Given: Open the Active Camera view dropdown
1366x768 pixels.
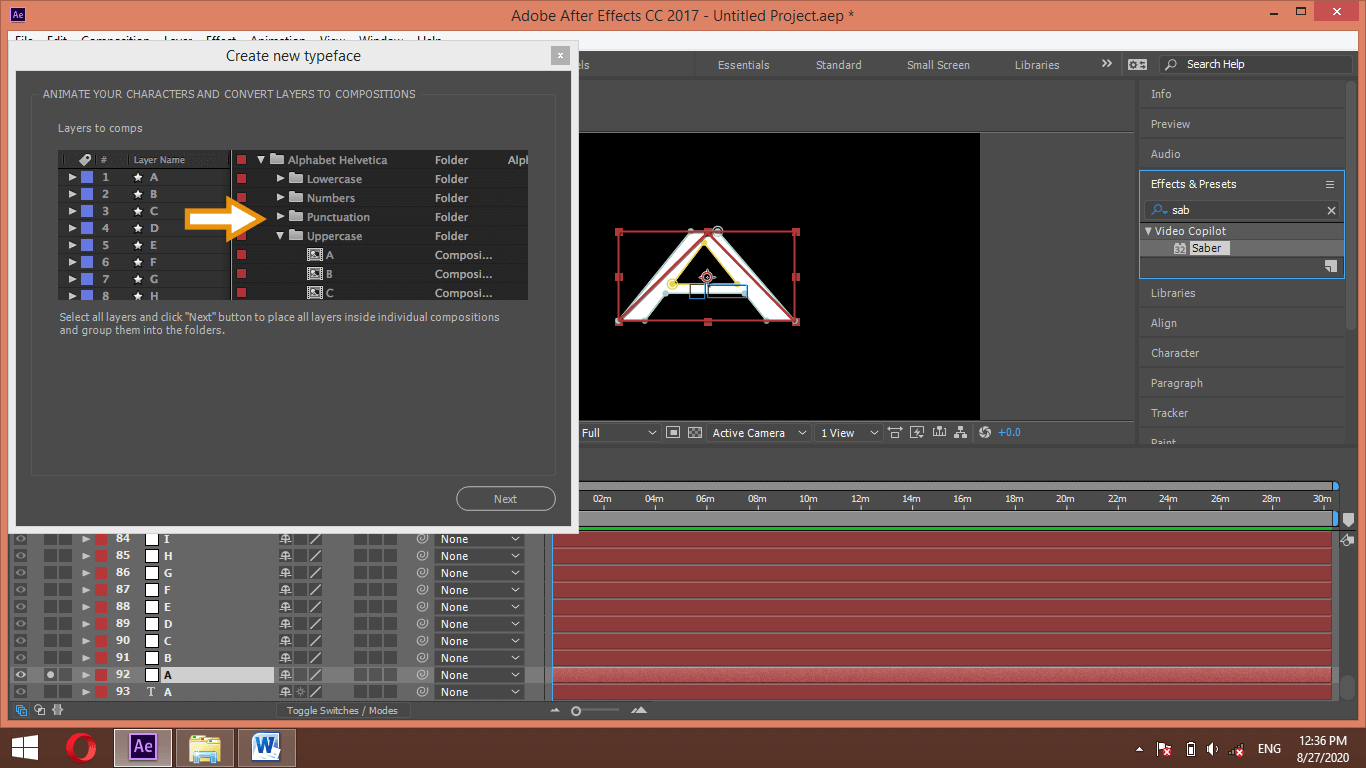Looking at the screenshot, I should click(758, 432).
